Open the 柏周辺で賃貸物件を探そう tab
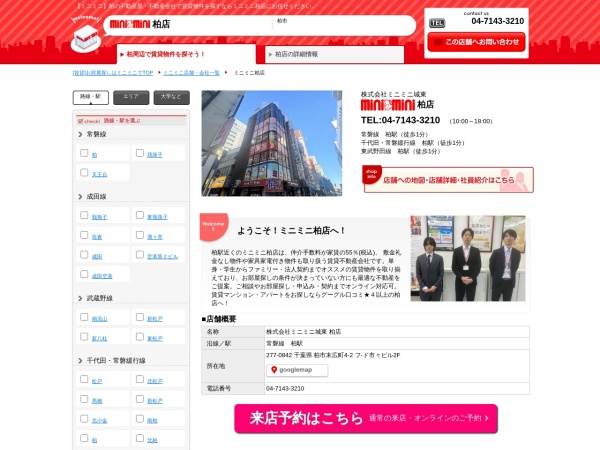Viewport: 600px width, 450px height. pos(186,54)
